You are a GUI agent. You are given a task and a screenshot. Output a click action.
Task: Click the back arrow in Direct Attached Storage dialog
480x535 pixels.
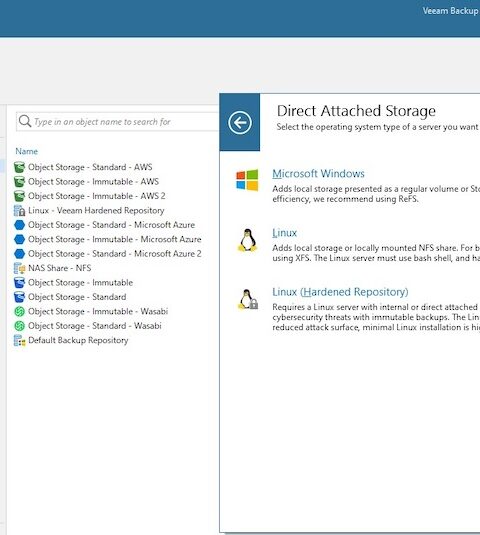click(x=240, y=122)
